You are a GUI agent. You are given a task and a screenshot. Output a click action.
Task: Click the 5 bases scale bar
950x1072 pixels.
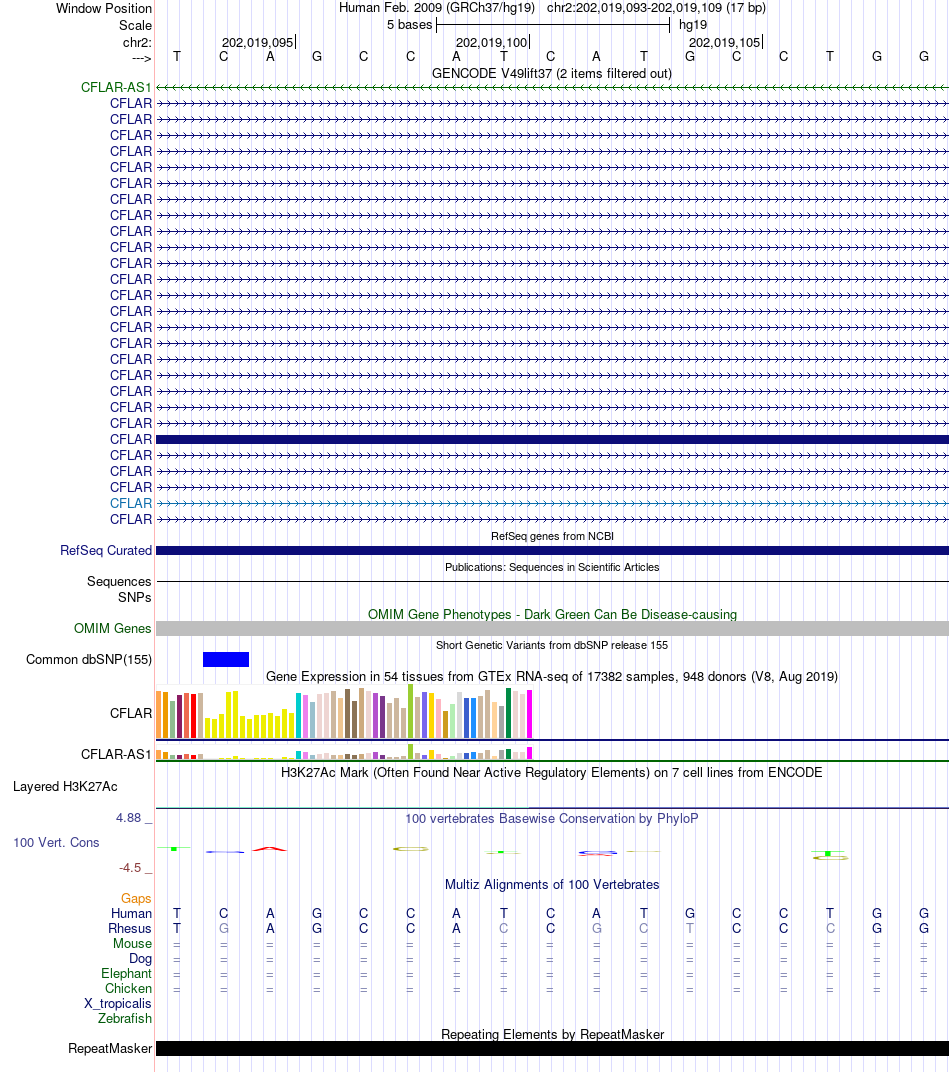(553, 25)
